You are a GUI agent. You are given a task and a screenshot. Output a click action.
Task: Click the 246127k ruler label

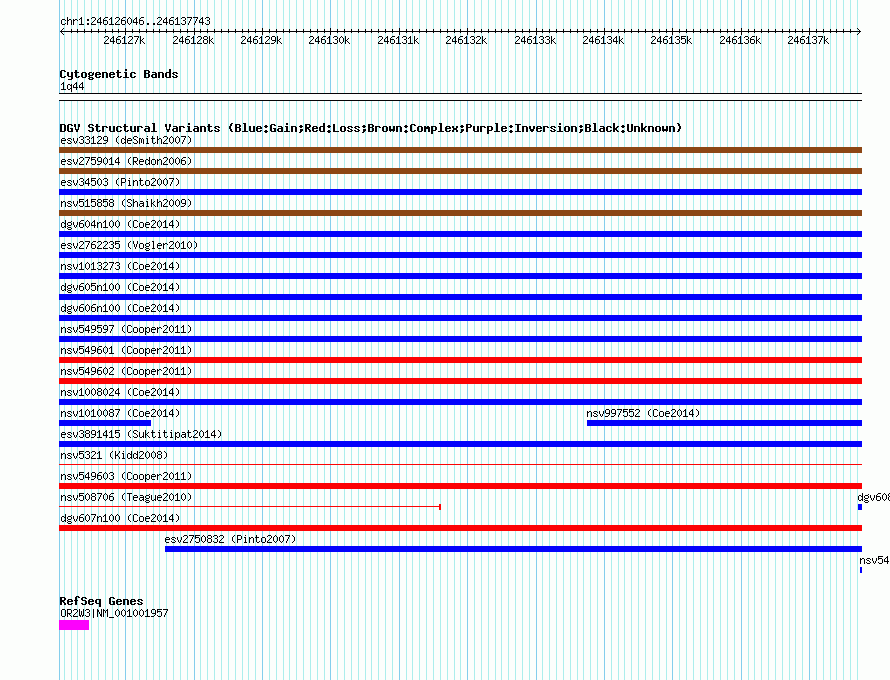[x=124, y=40]
